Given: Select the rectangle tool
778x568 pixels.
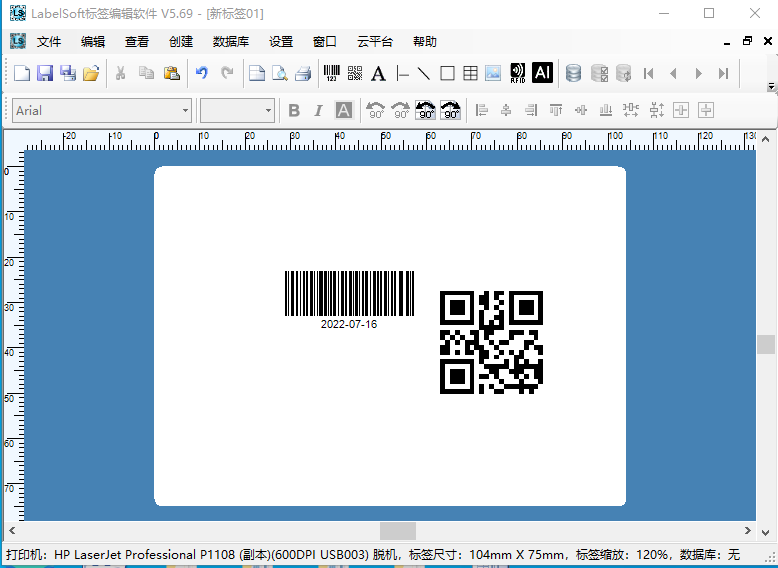Looking at the screenshot, I should (x=447, y=73).
